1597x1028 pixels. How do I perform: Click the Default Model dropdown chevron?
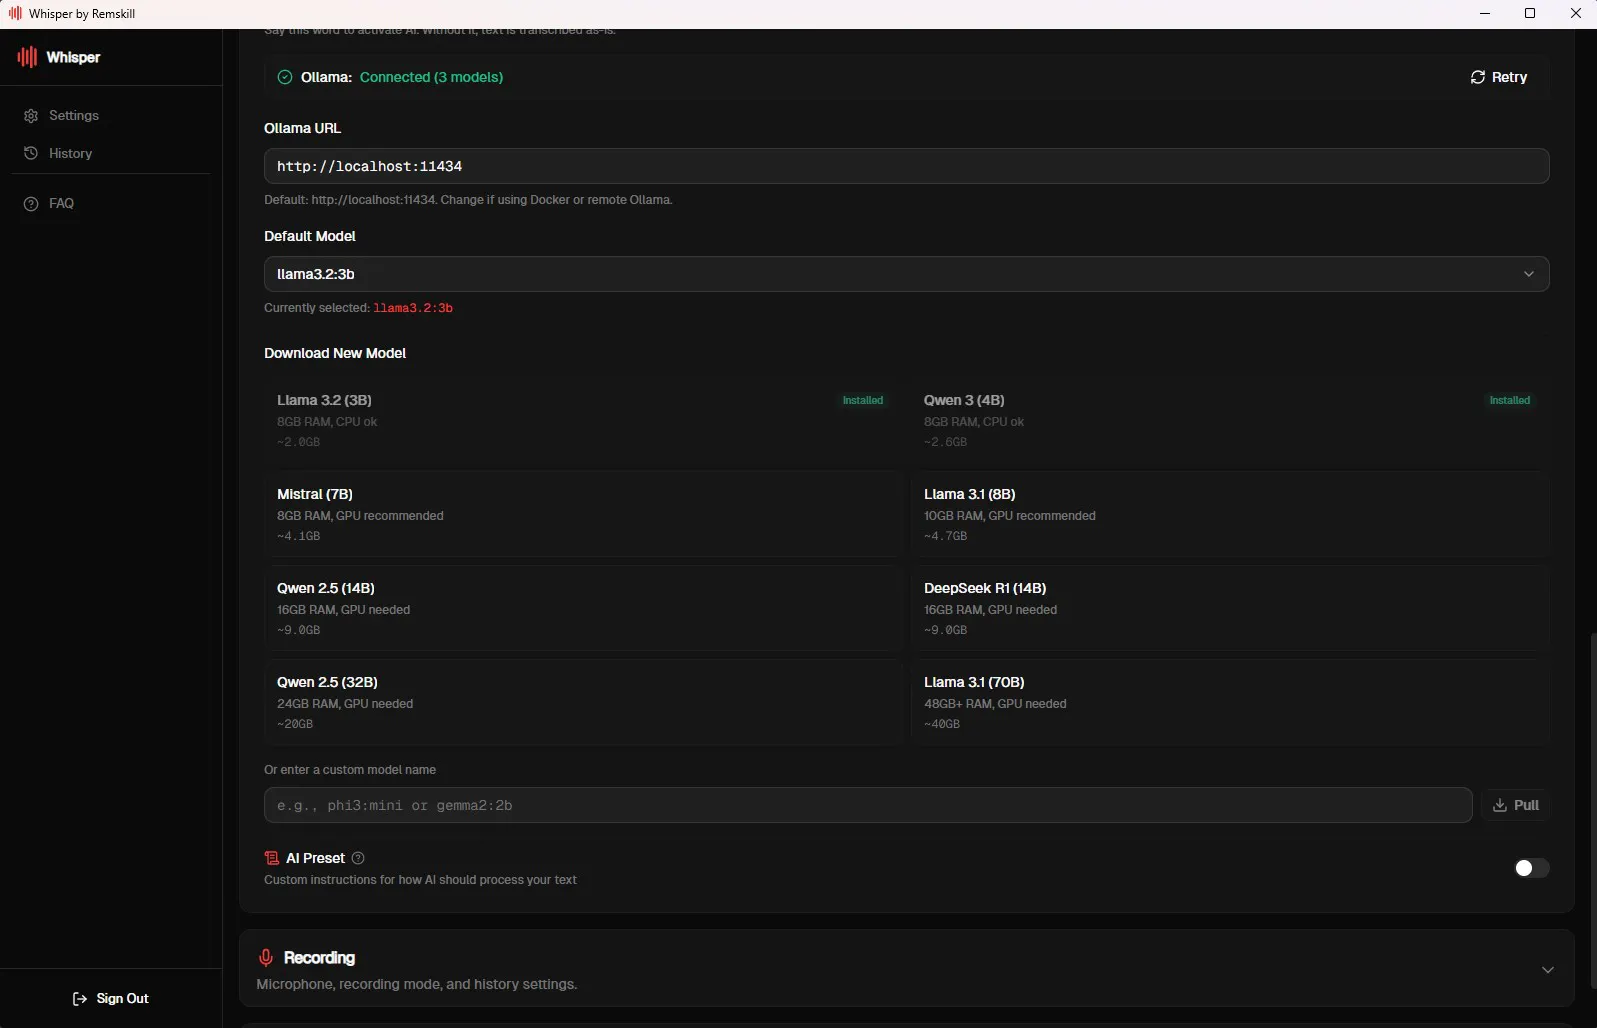[x=1528, y=274]
